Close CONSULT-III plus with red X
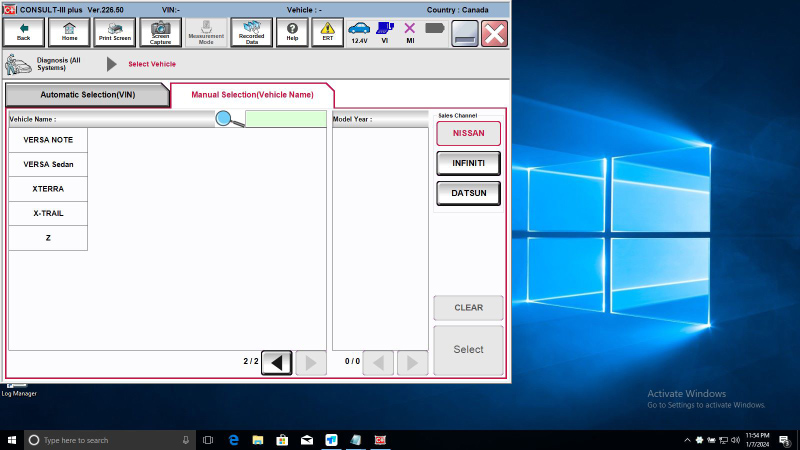 coord(494,34)
